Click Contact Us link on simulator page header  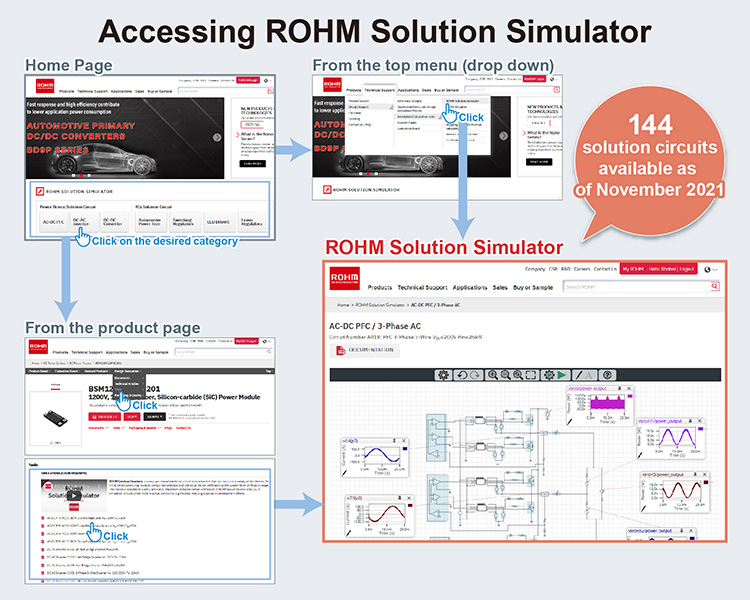point(605,269)
